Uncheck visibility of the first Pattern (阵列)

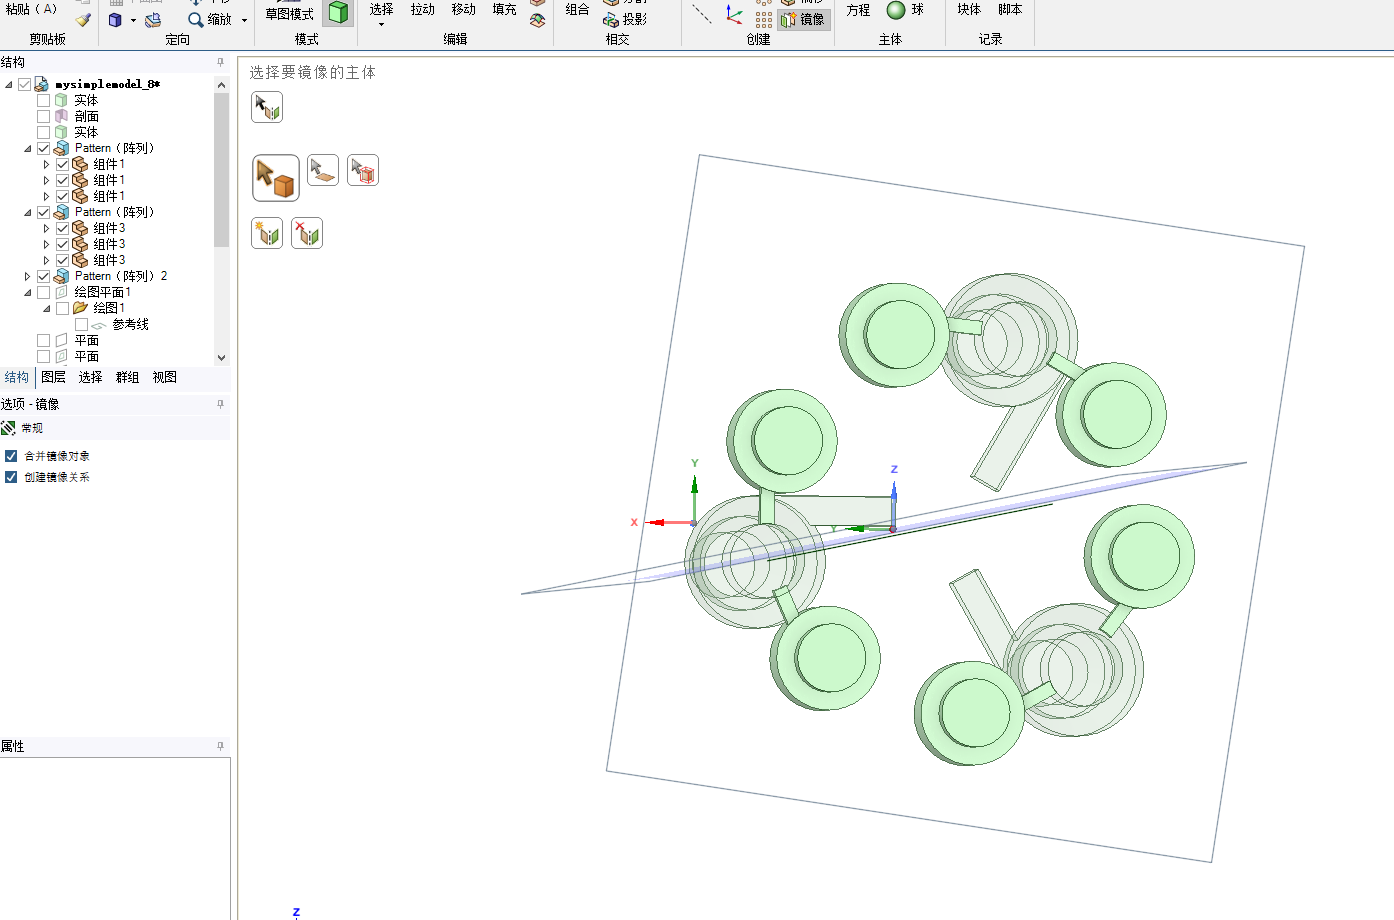coord(43,147)
